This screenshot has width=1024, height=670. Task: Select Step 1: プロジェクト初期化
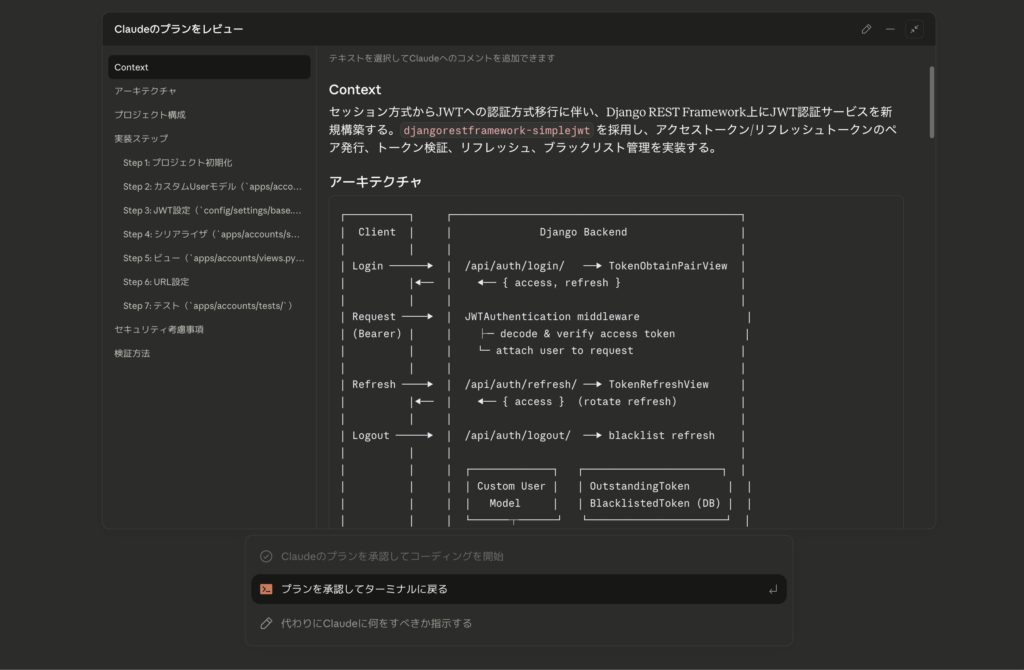[x=186, y=162]
